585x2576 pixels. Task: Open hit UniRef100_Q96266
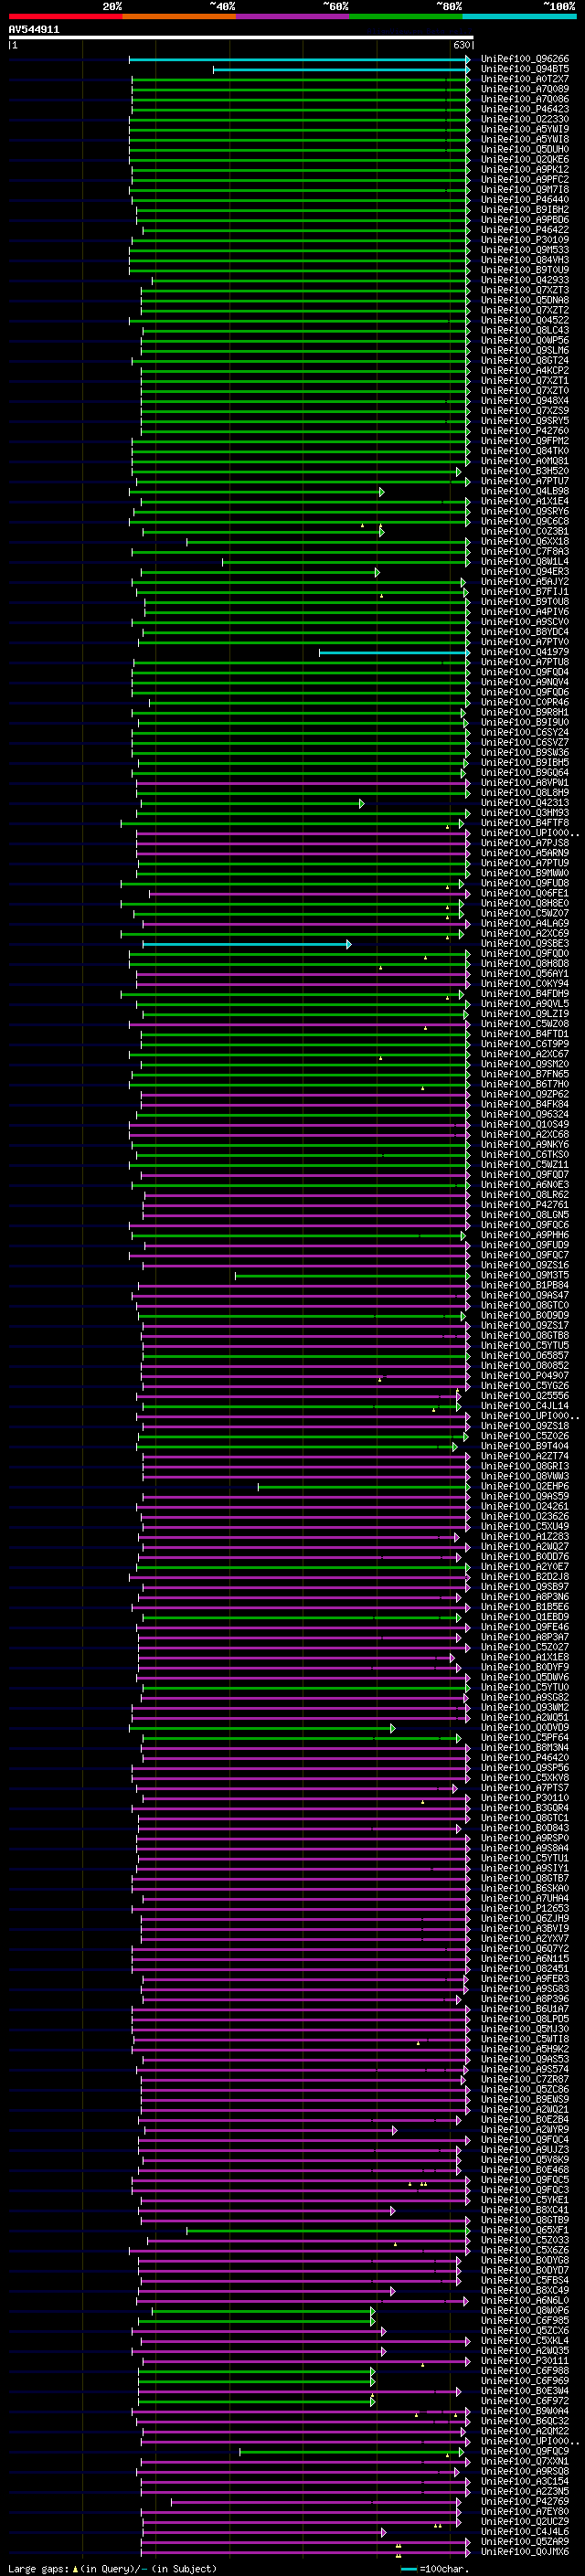coord(524,59)
